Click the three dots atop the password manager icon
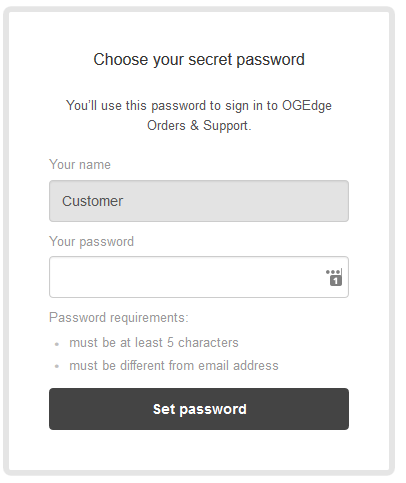 (333, 272)
